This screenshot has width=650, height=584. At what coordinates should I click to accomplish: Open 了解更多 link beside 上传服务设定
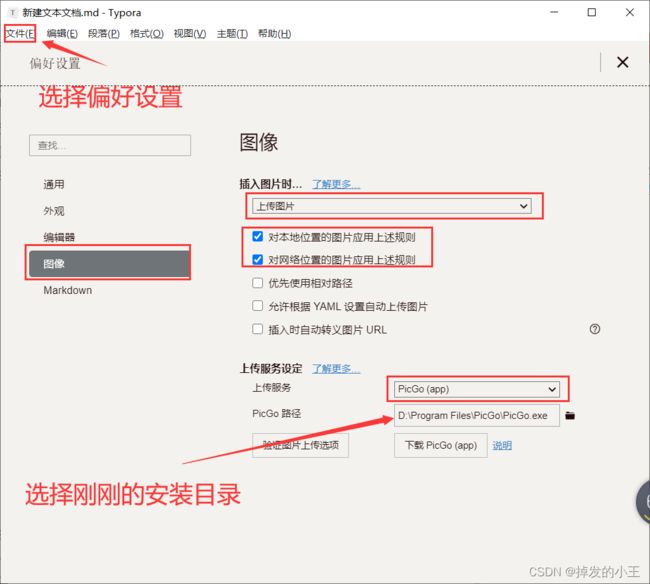(336, 368)
